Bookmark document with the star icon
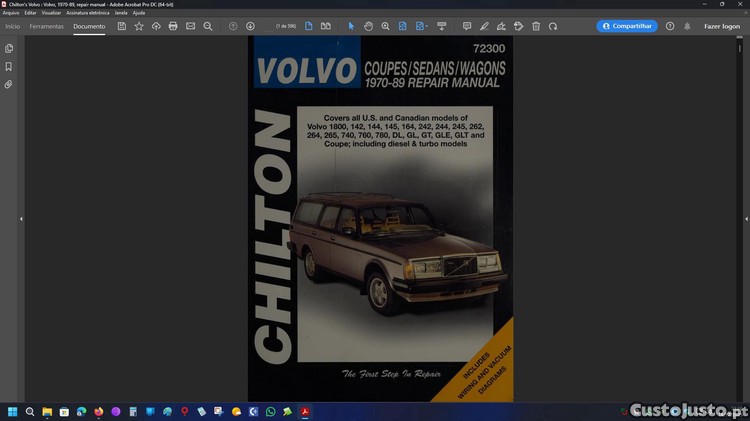Image resolution: width=750 pixels, height=421 pixels. click(x=139, y=26)
